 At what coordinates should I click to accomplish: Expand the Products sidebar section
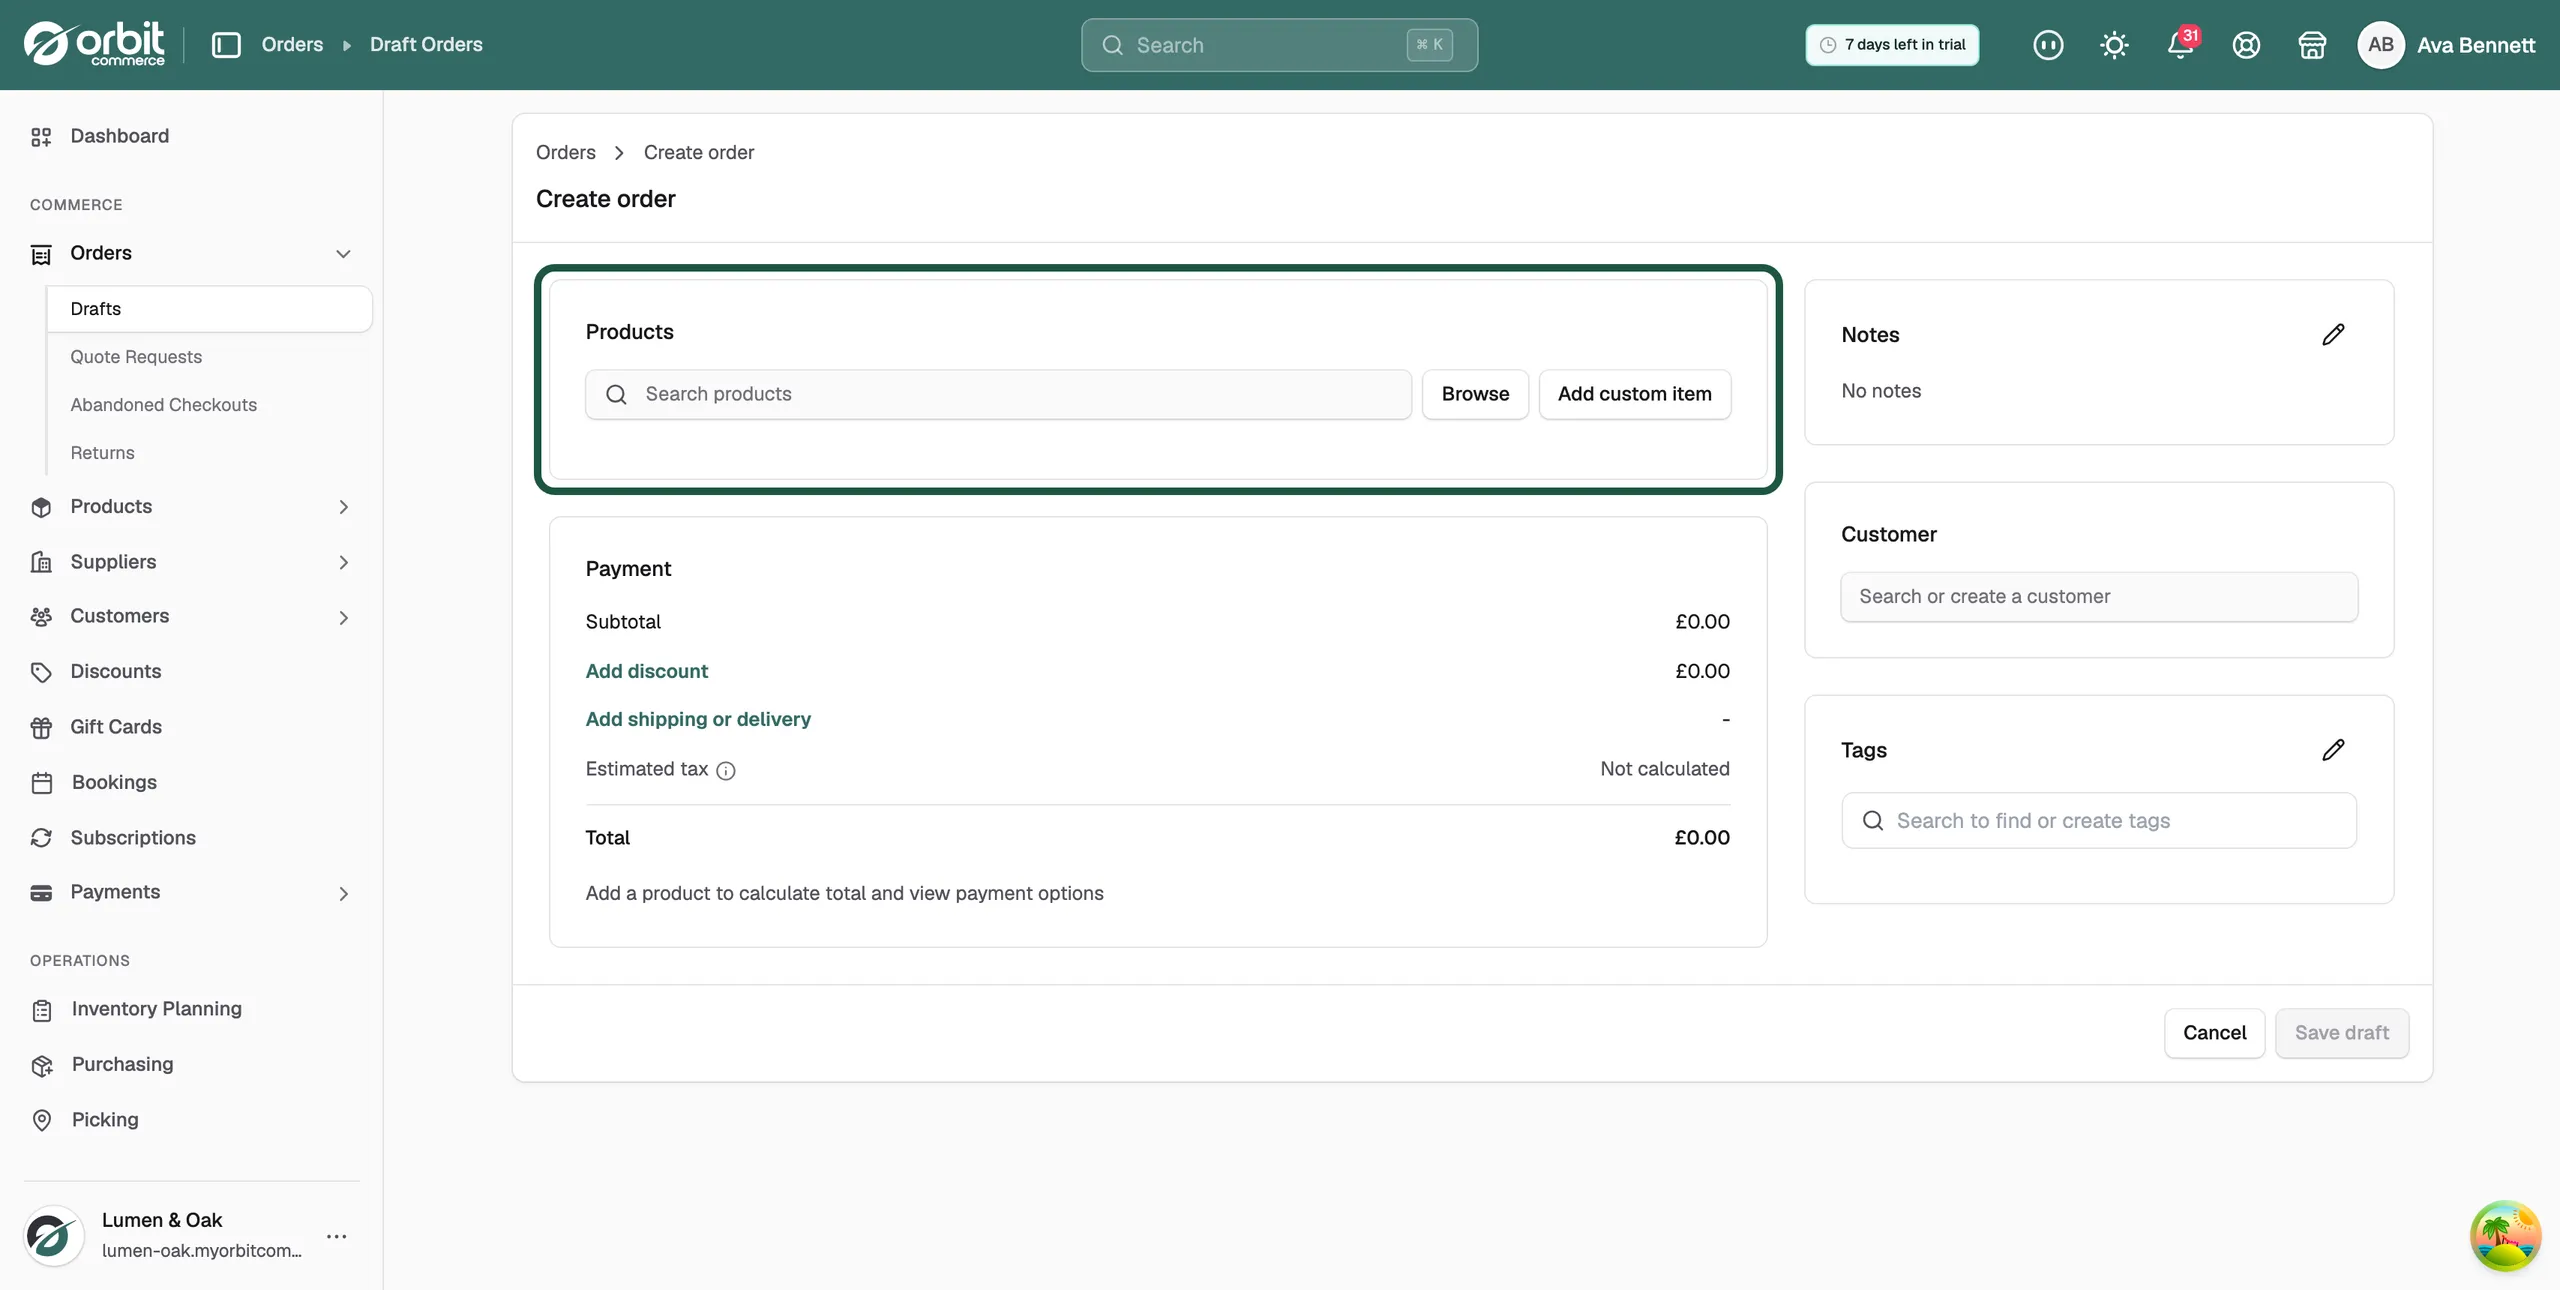click(343, 507)
